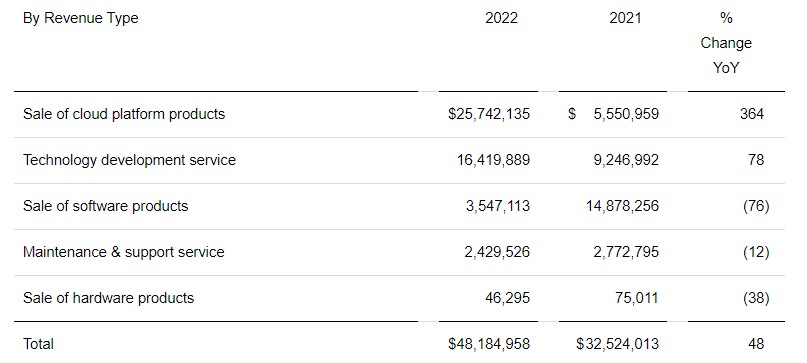Viewport: 807px width, 363px height.
Task: Click the % Change YoY header
Action: point(726,43)
